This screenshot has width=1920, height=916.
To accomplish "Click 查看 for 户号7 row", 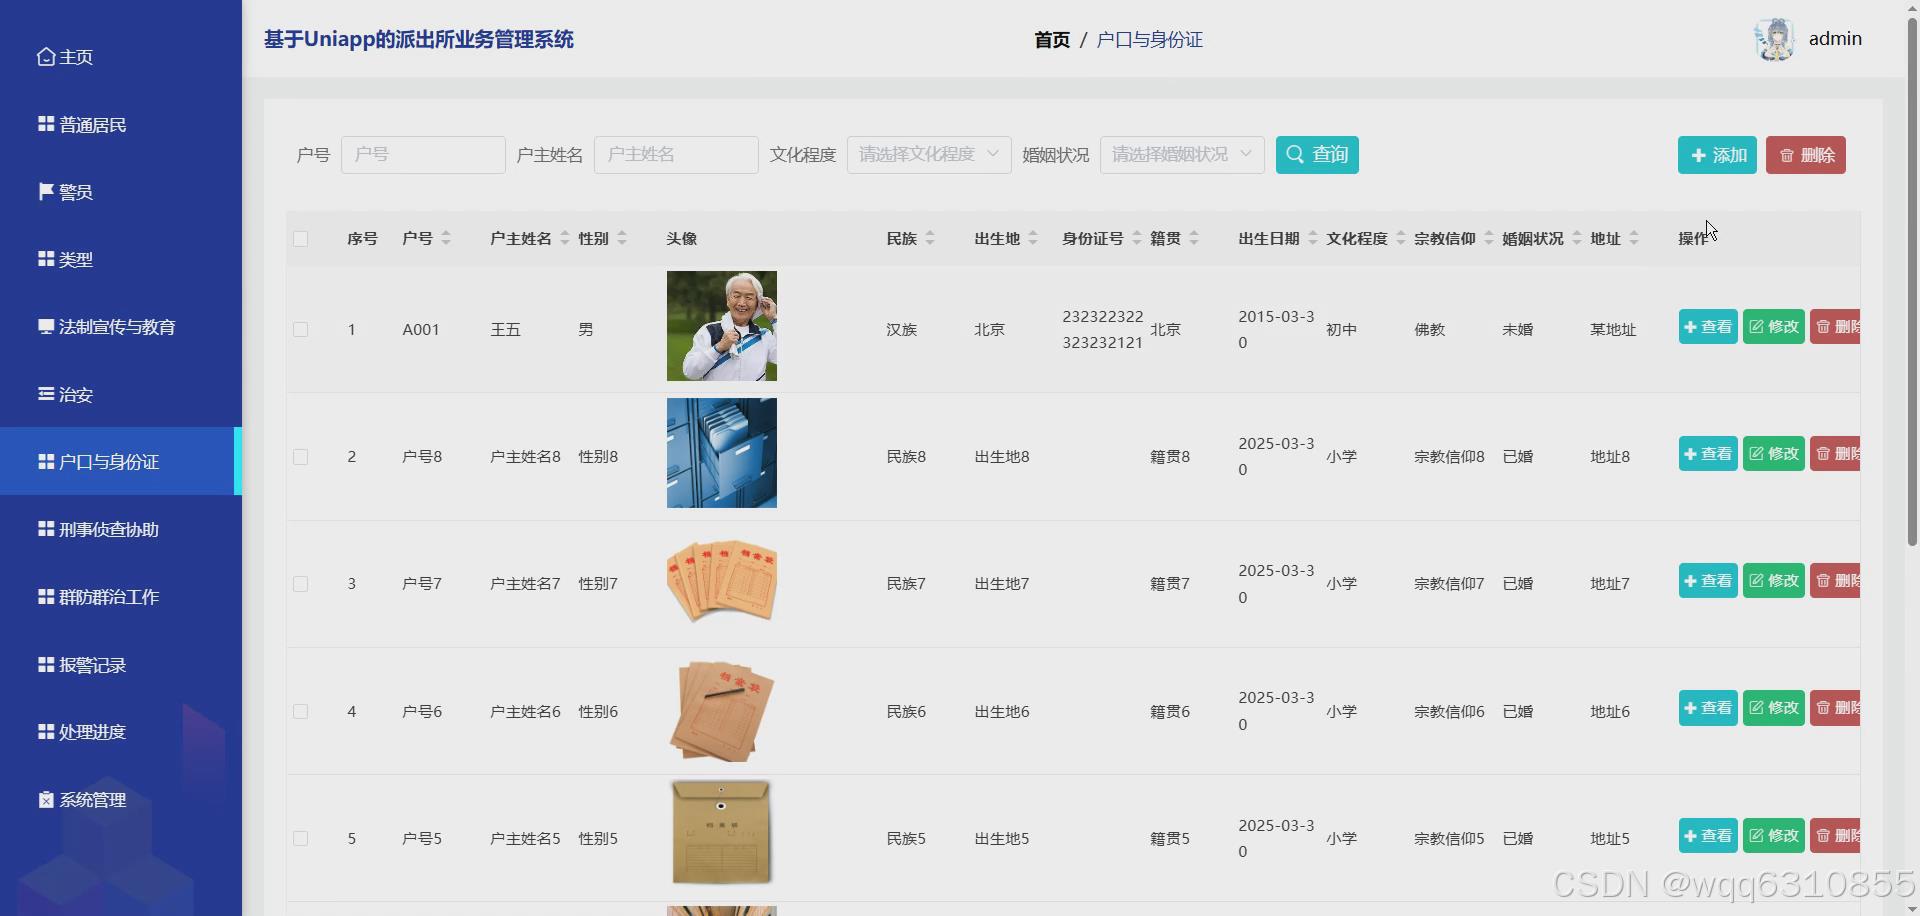I will [1708, 581].
